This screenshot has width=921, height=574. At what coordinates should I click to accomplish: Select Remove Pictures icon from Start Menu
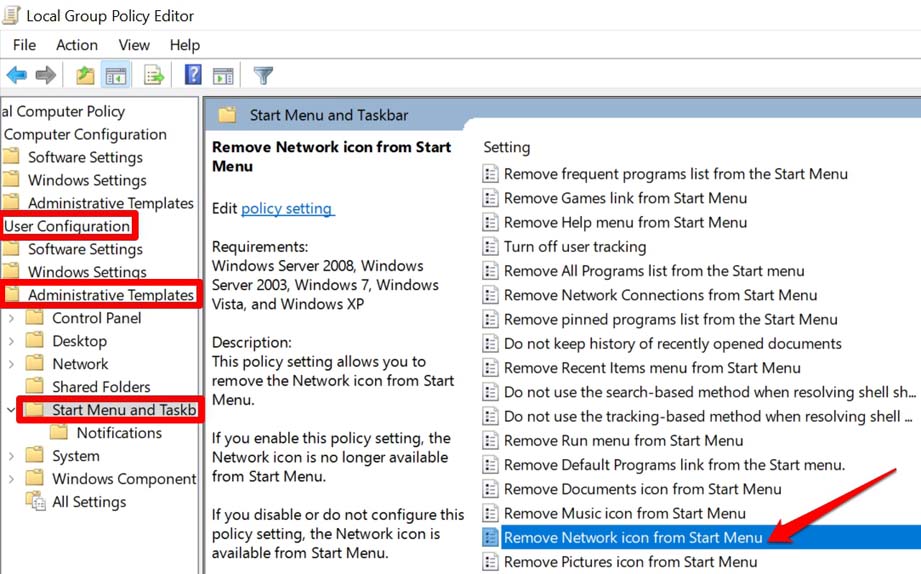(x=630, y=562)
